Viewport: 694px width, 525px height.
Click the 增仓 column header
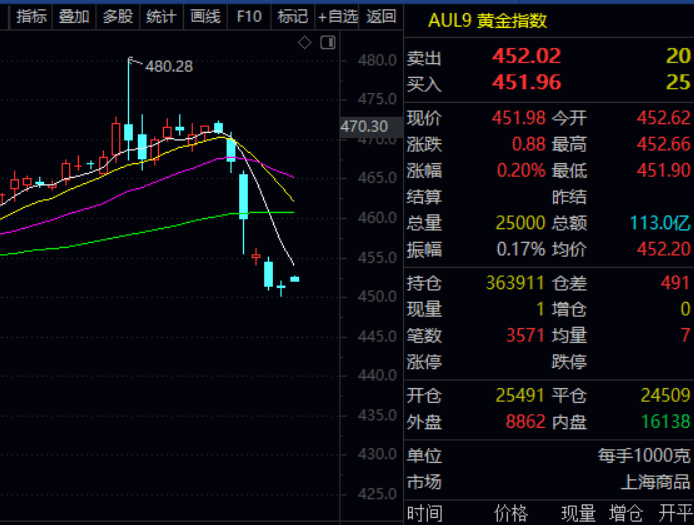click(627, 513)
